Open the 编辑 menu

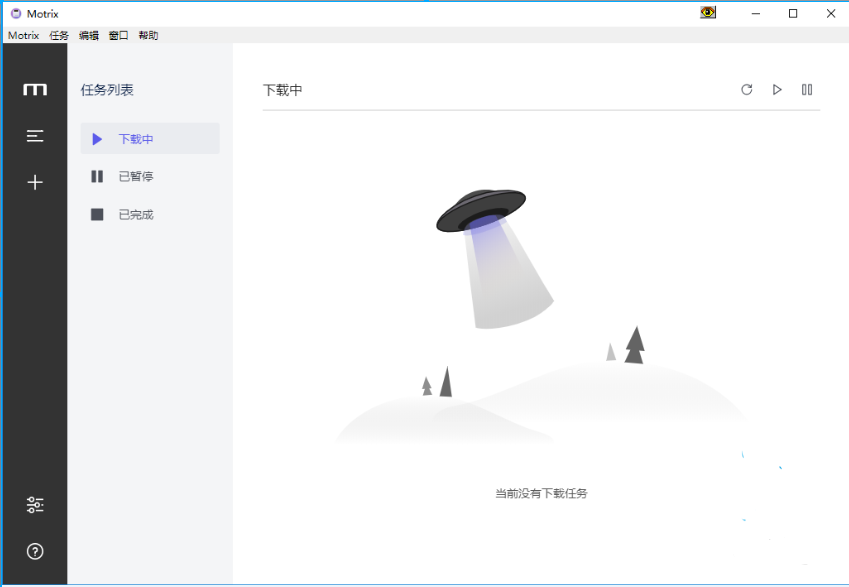[89, 35]
